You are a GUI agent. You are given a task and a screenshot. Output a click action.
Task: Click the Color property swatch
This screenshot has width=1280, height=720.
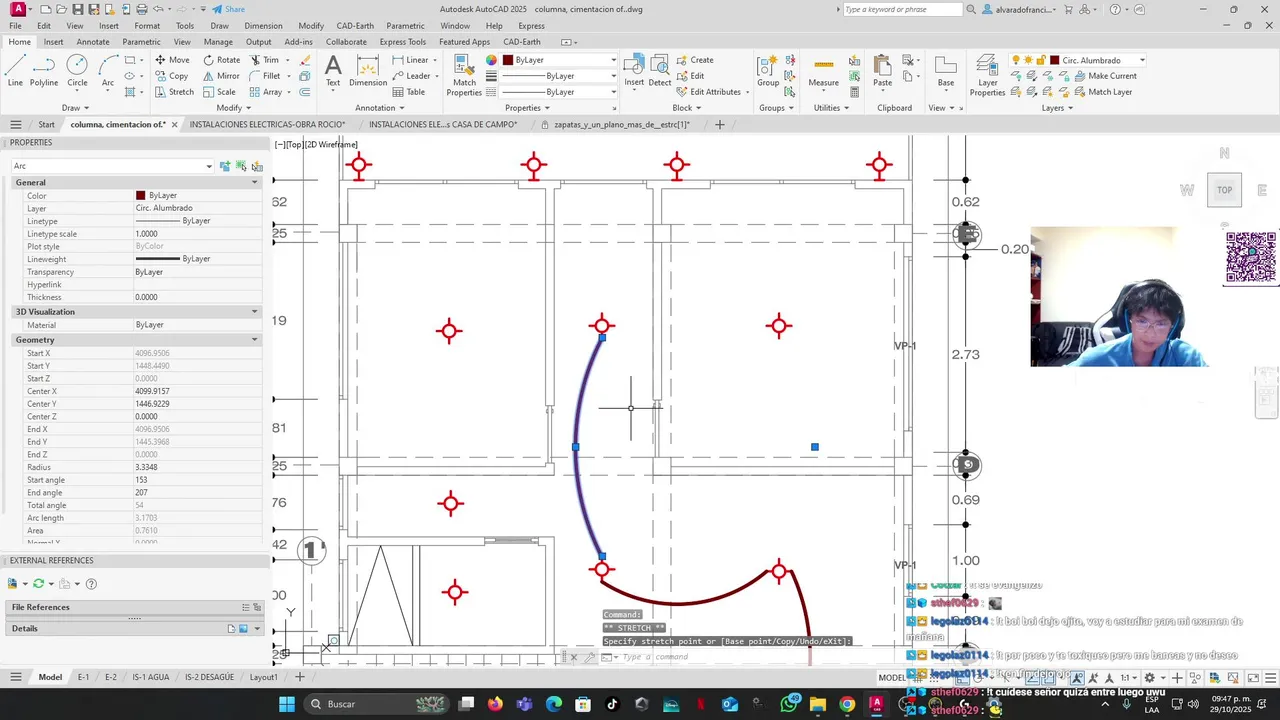(140, 196)
